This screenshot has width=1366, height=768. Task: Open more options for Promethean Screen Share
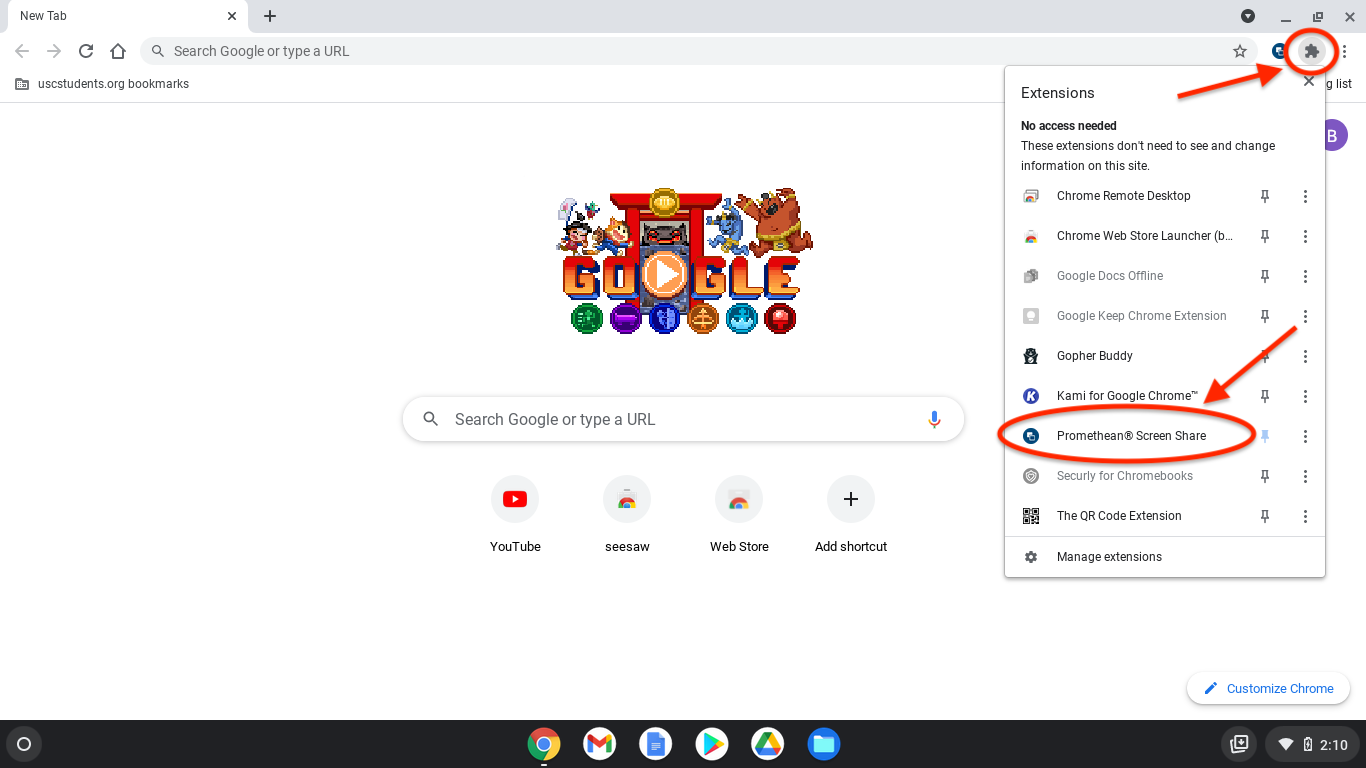[x=1305, y=436]
